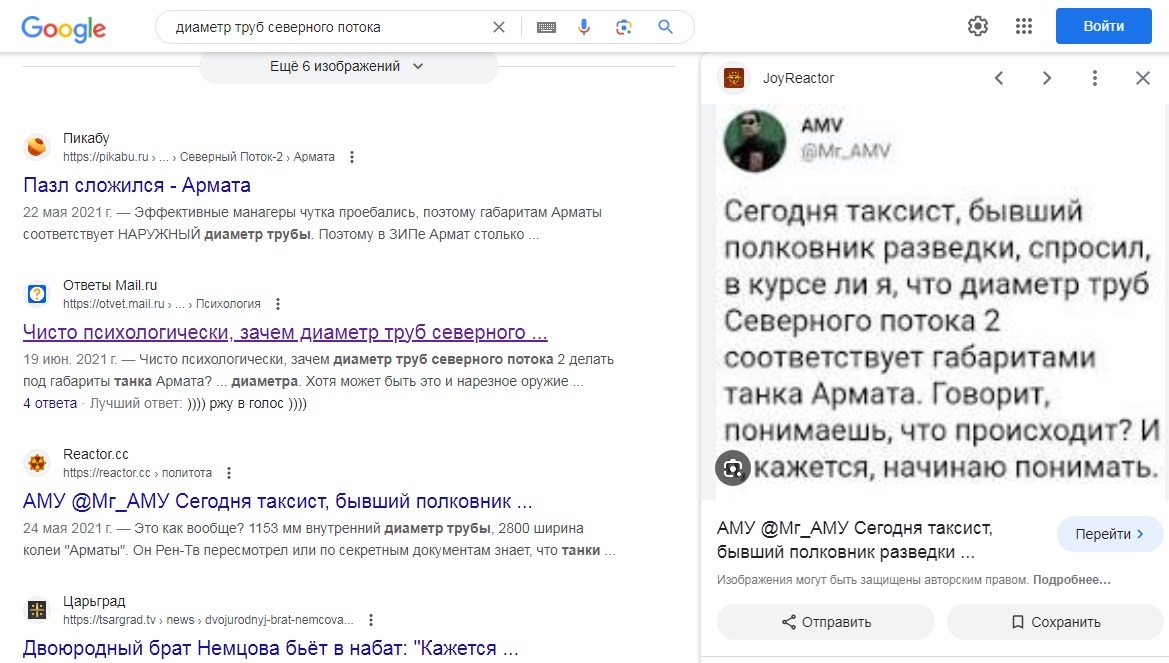Viewport: 1169px width, 663px height.
Task: Open more options for Reactor.cc result
Action: tap(229, 473)
